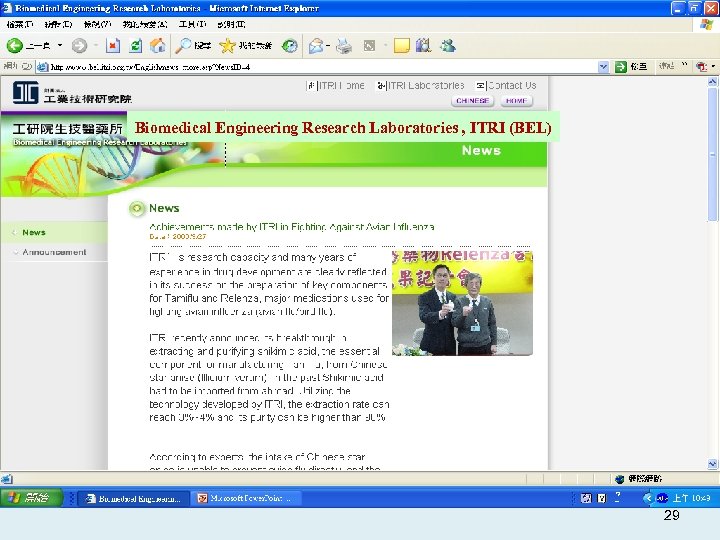
Task: Switch to Microsoft PowerPoint taskbar window
Action: click(247, 498)
